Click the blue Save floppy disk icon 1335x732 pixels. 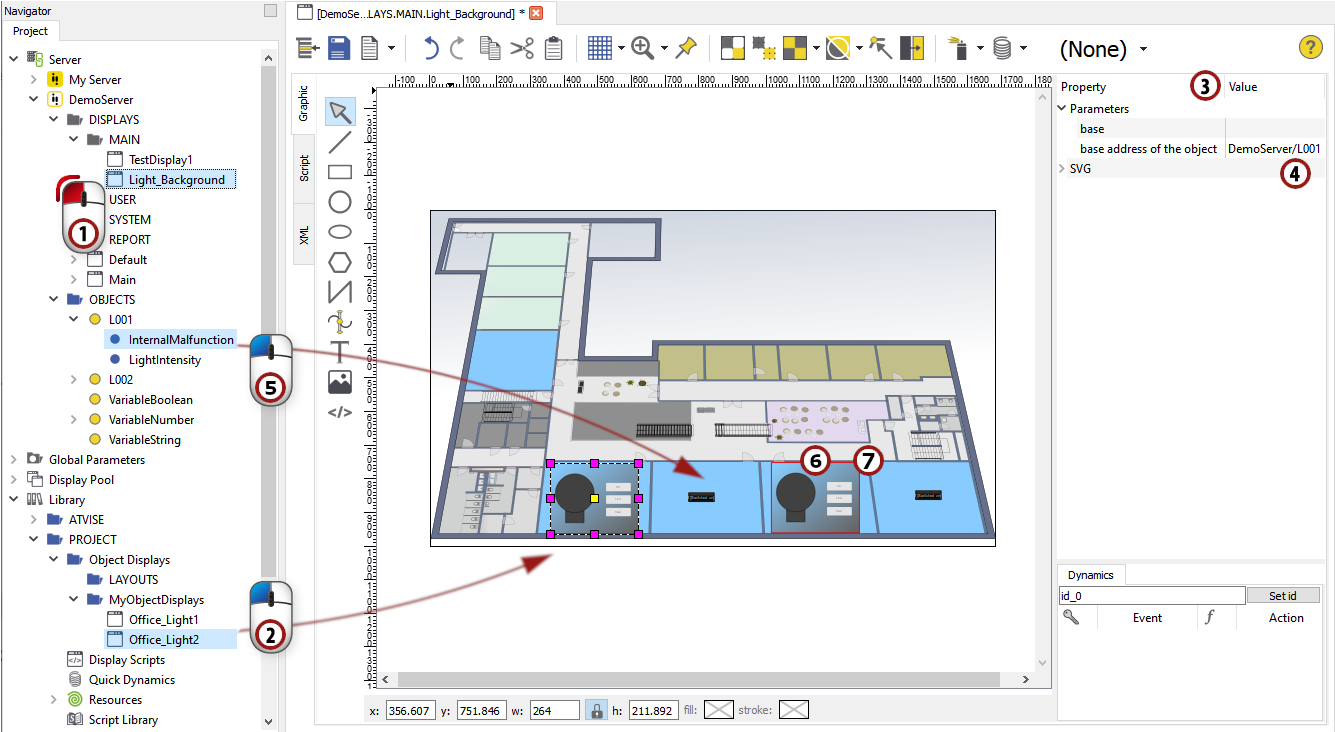click(x=339, y=48)
